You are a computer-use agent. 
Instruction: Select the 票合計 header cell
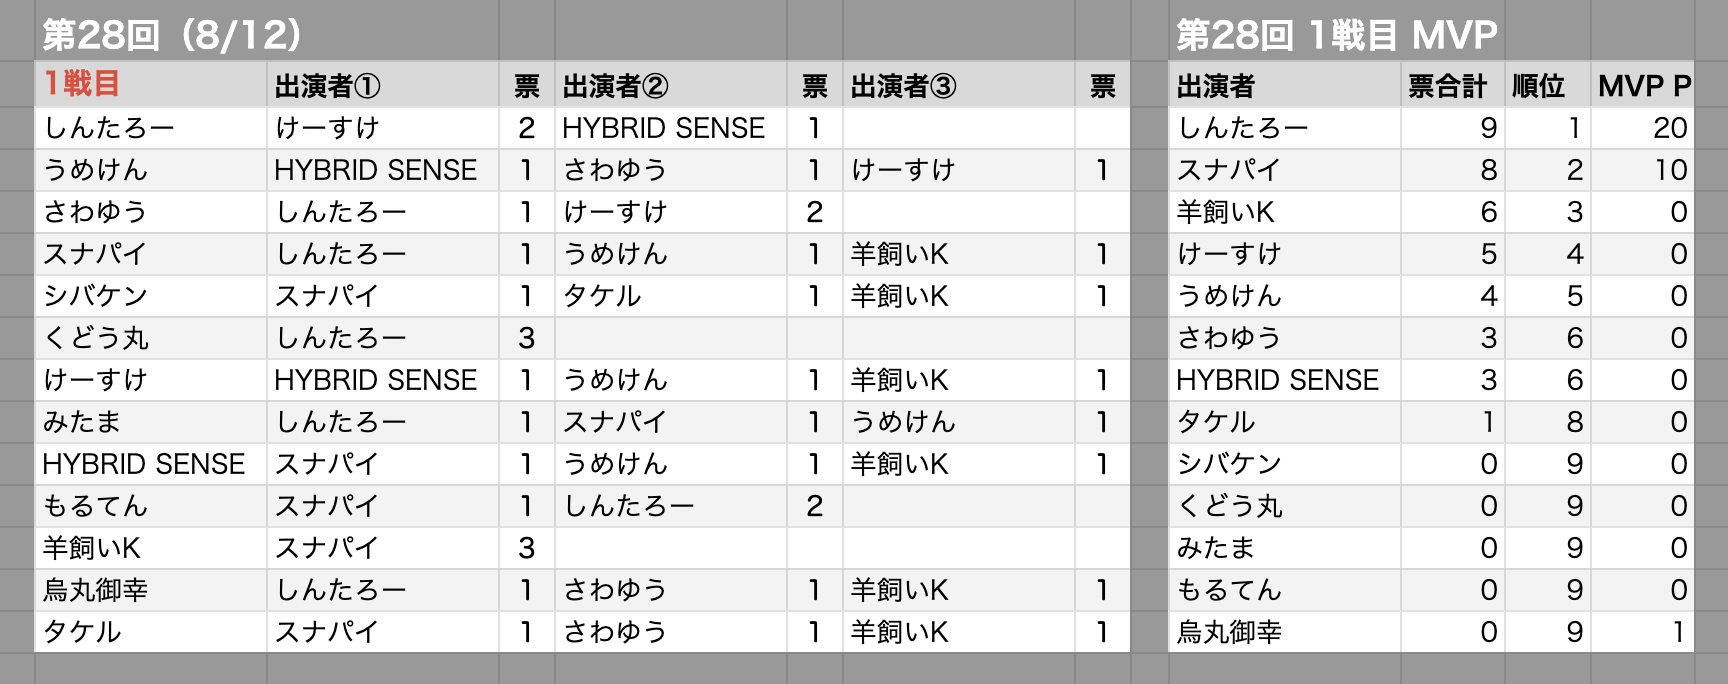[1452, 85]
